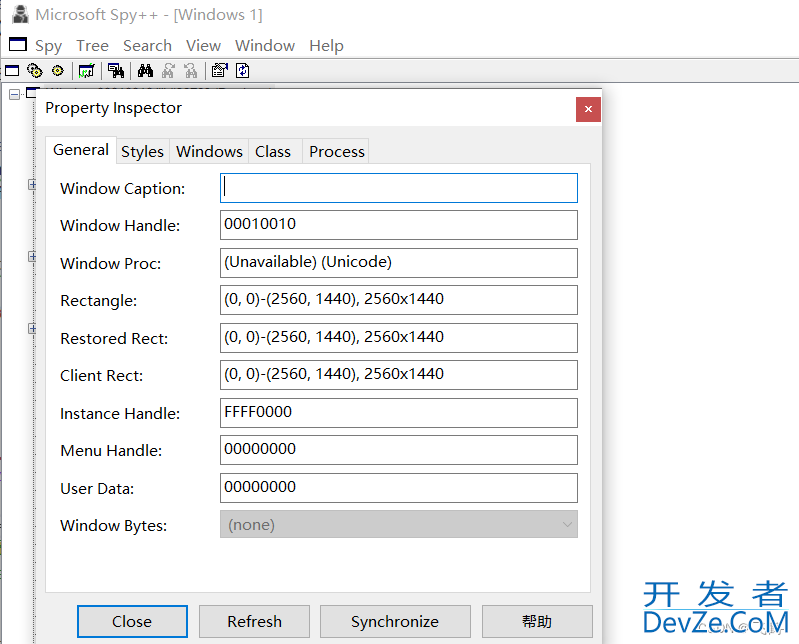
Task: Switch to the Process tab
Action: pyautogui.click(x=336, y=152)
